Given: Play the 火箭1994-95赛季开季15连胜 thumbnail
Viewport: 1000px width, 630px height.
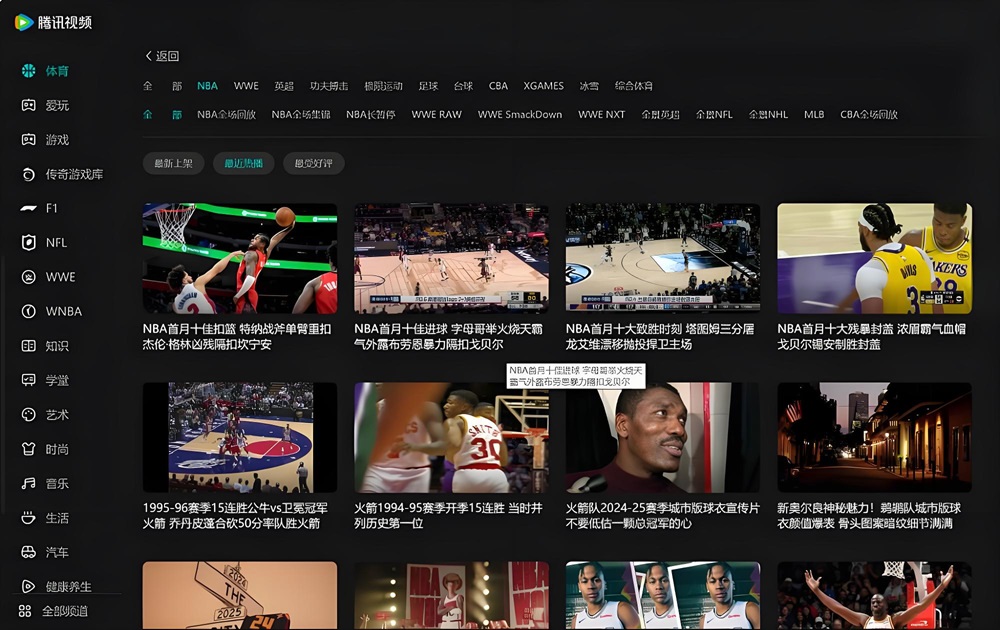Looking at the screenshot, I should (x=452, y=437).
